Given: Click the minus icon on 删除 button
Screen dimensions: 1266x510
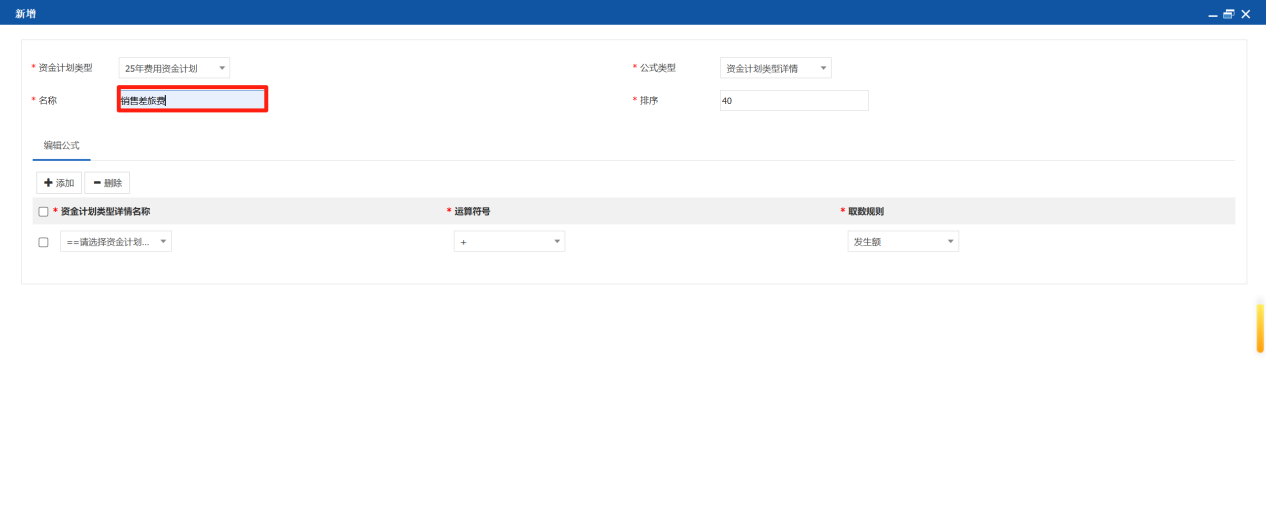Looking at the screenshot, I should 97,183.
